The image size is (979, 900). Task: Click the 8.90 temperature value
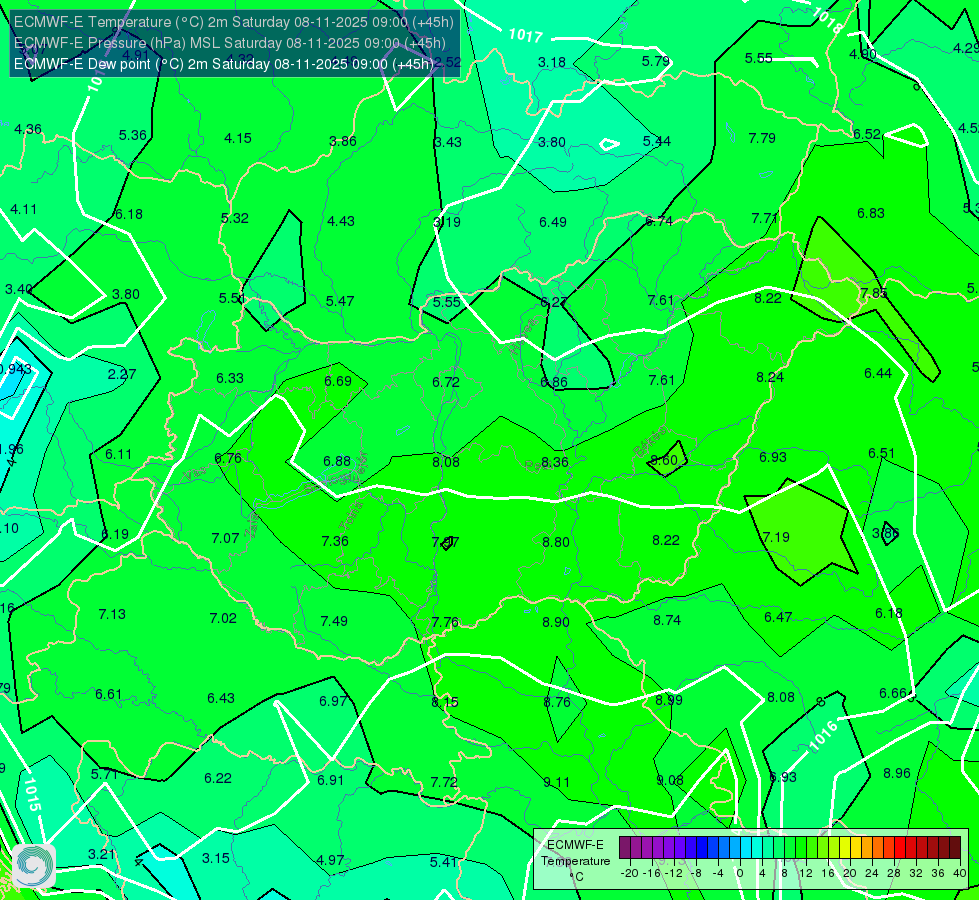(556, 622)
